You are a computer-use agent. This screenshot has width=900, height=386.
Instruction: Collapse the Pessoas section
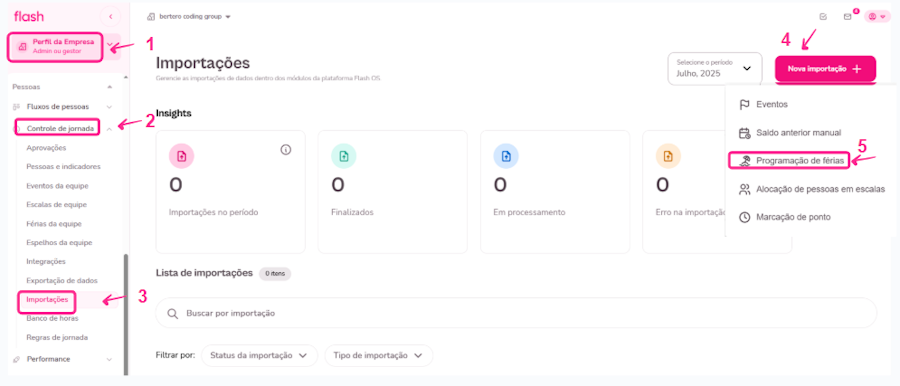(110, 87)
